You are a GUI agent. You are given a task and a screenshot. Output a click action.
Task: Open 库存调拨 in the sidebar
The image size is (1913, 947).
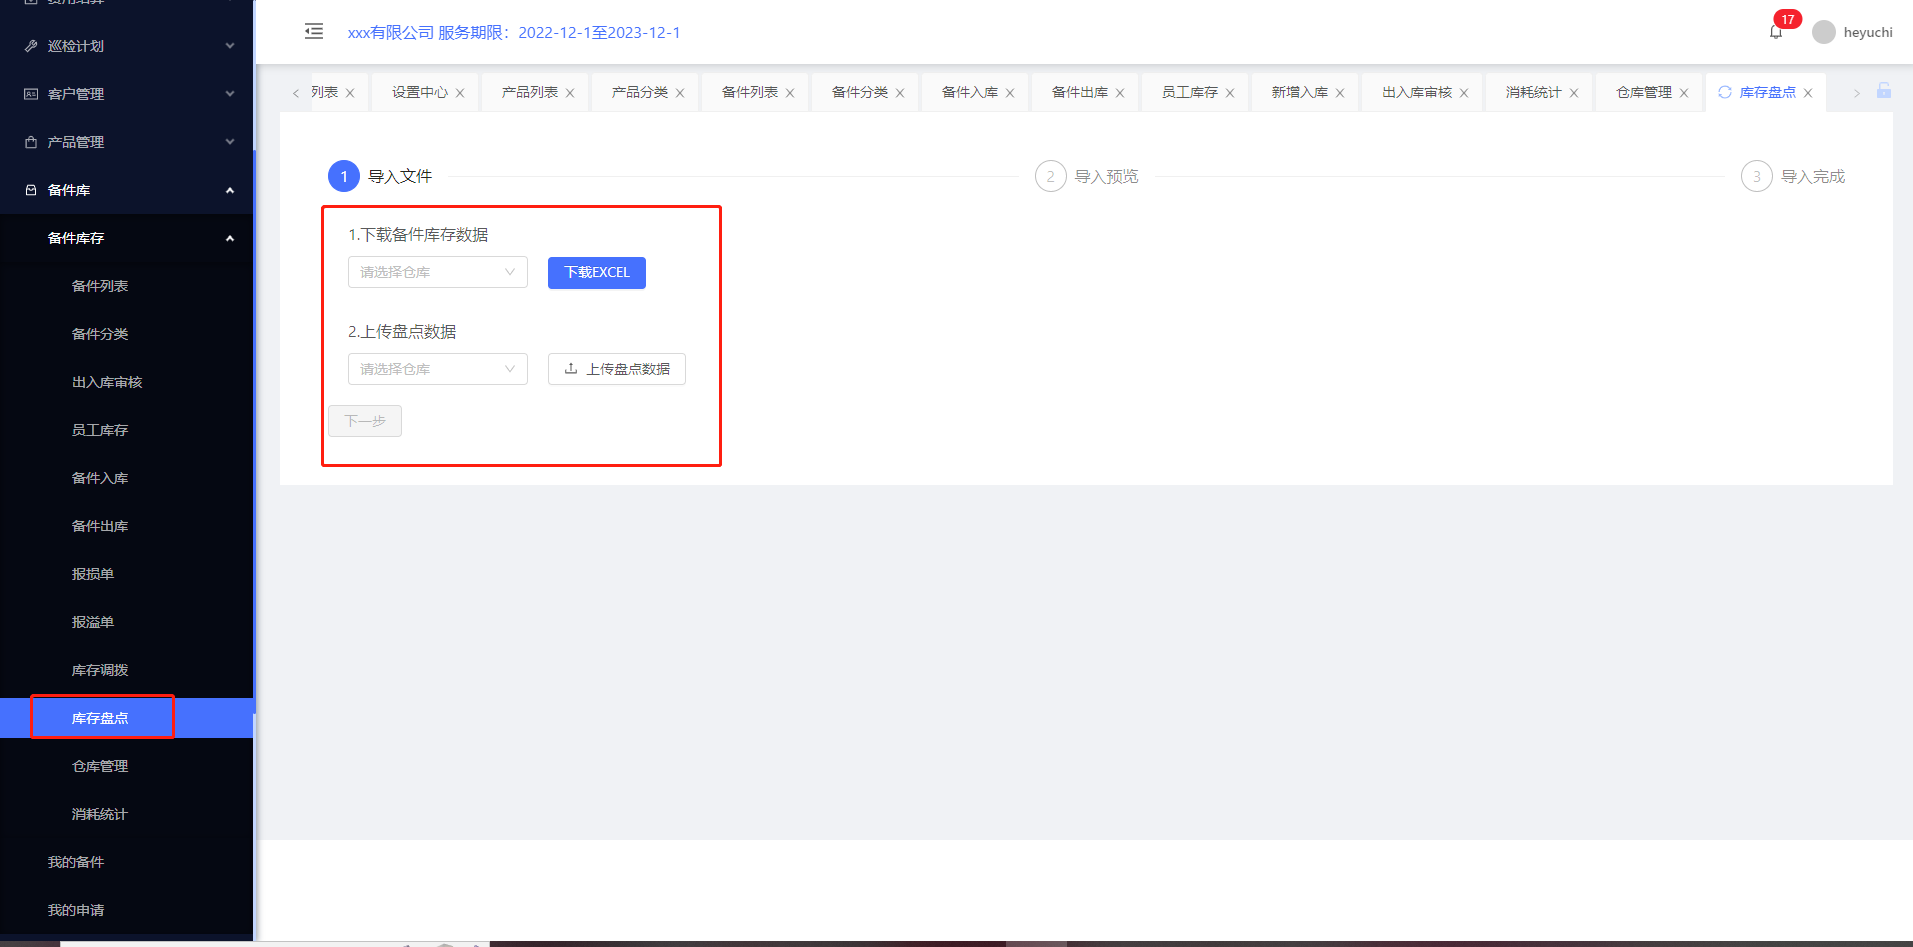pyautogui.click(x=100, y=670)
